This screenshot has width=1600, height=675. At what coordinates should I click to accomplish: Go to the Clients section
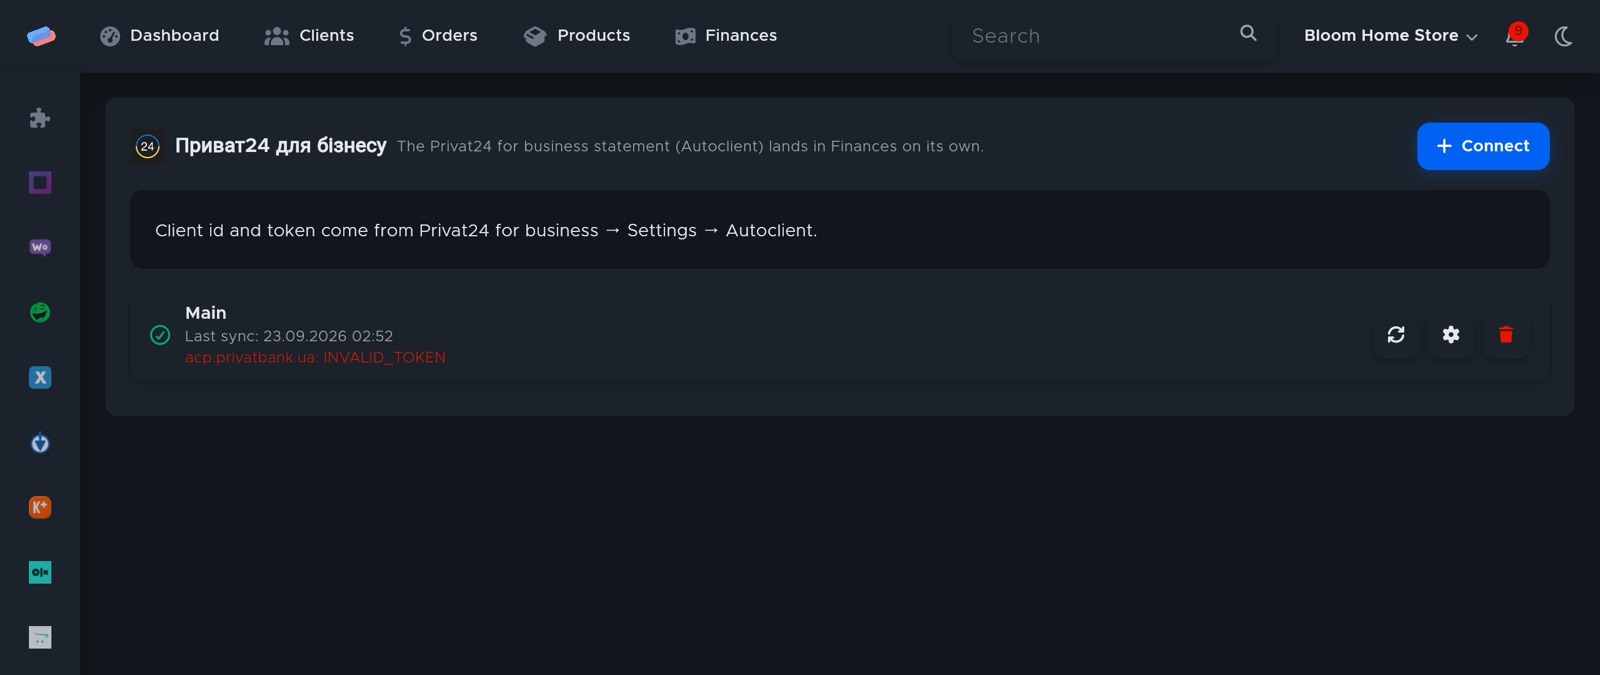pos(309,36)
